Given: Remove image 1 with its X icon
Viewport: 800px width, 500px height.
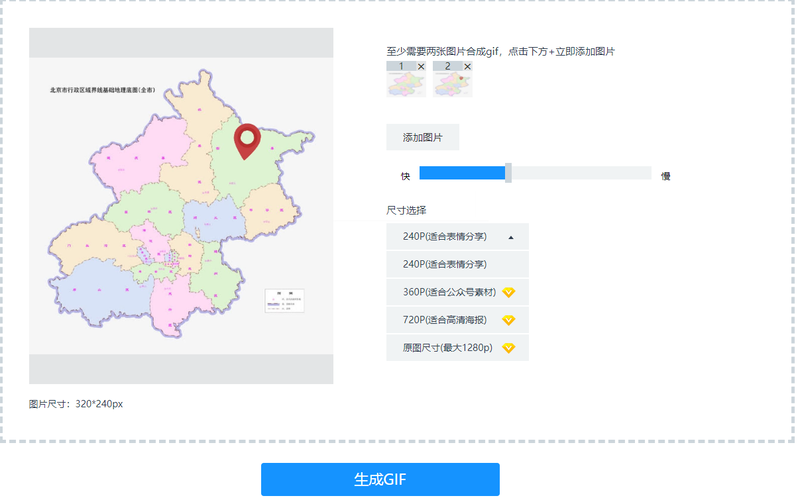Looking at the screenshot, I should click(421, 66).
